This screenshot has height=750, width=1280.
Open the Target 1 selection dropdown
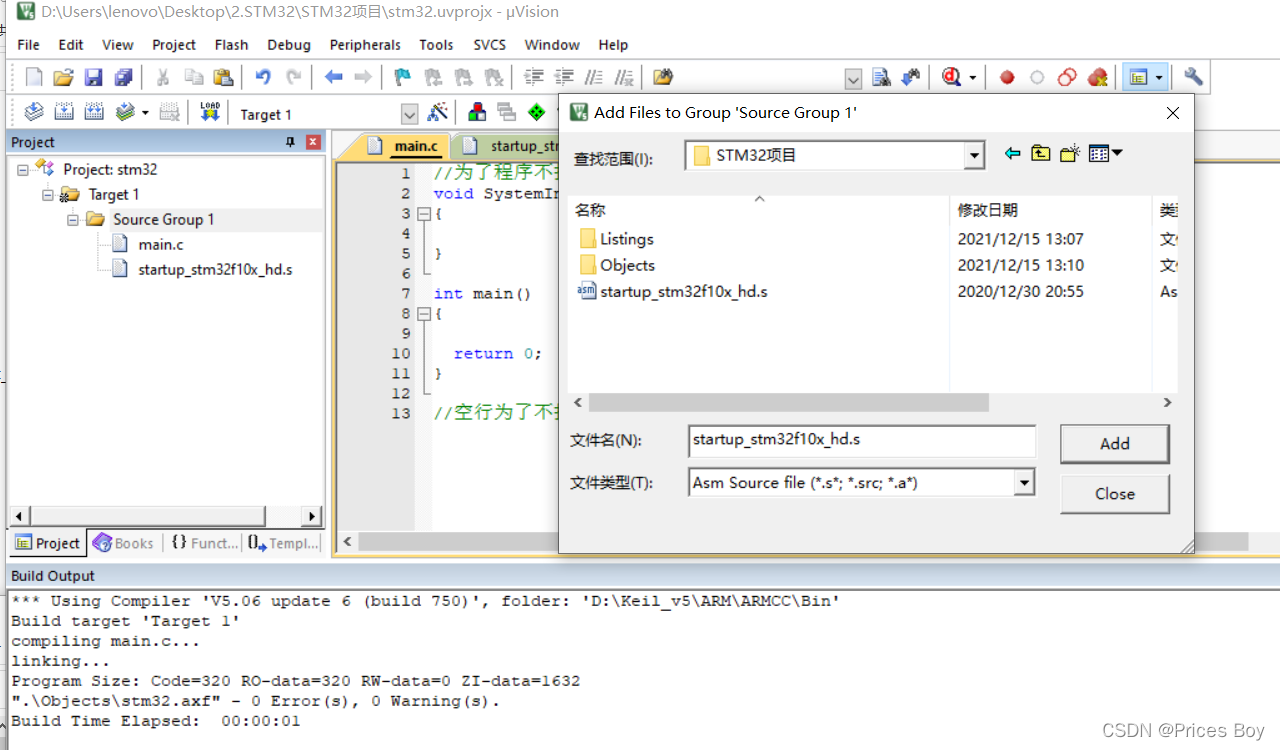pyautogui.click(x=409, y=114)
